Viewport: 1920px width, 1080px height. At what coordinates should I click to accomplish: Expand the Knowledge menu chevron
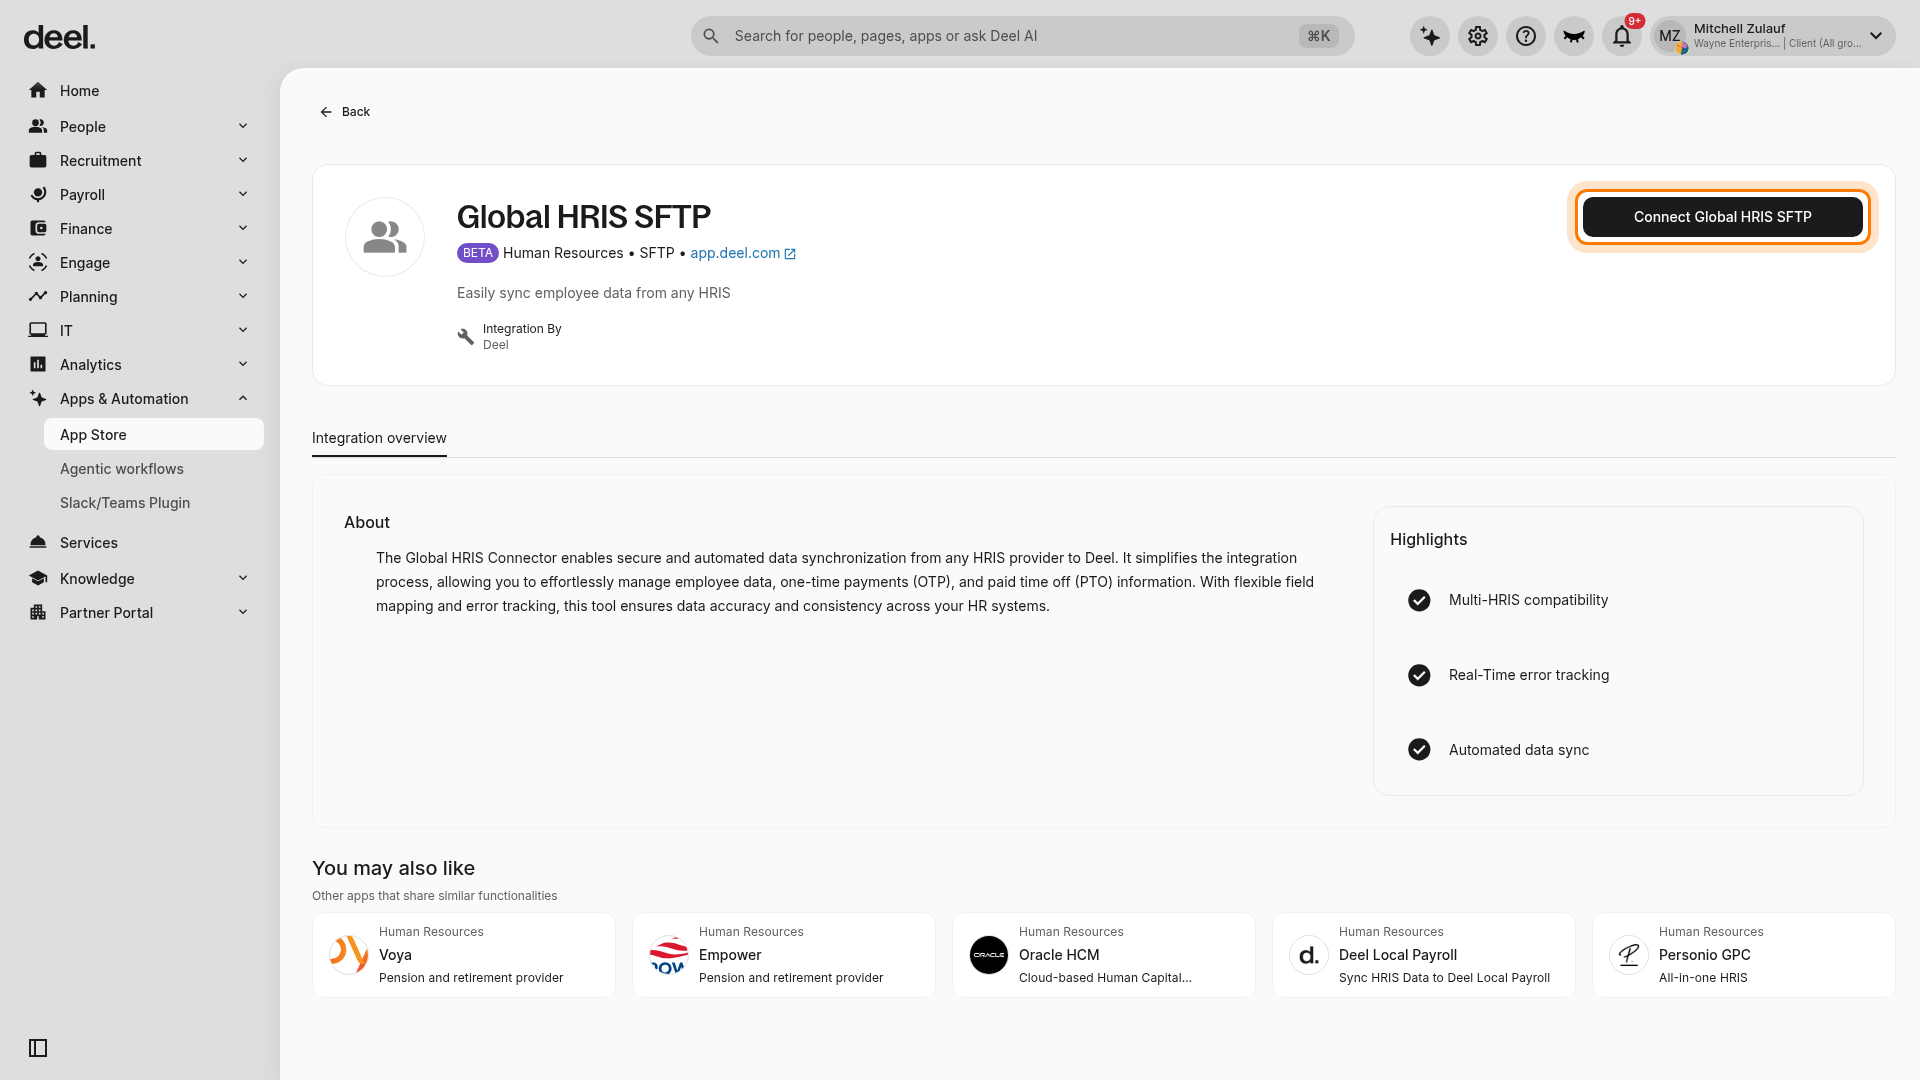243,578
